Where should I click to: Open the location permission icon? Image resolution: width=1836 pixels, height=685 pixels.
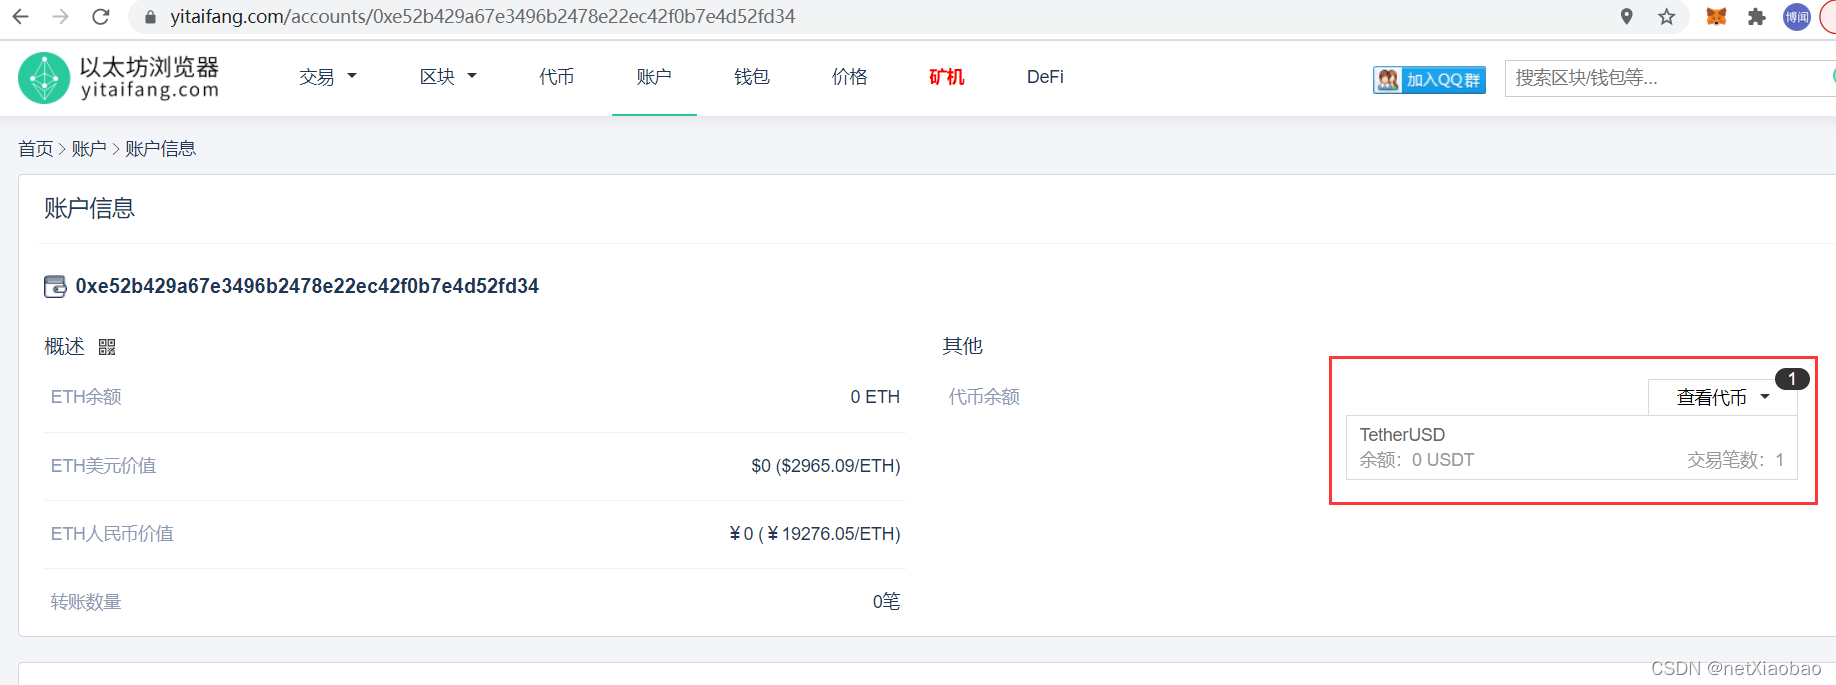pyautogui.click(x=1627, y=16)
